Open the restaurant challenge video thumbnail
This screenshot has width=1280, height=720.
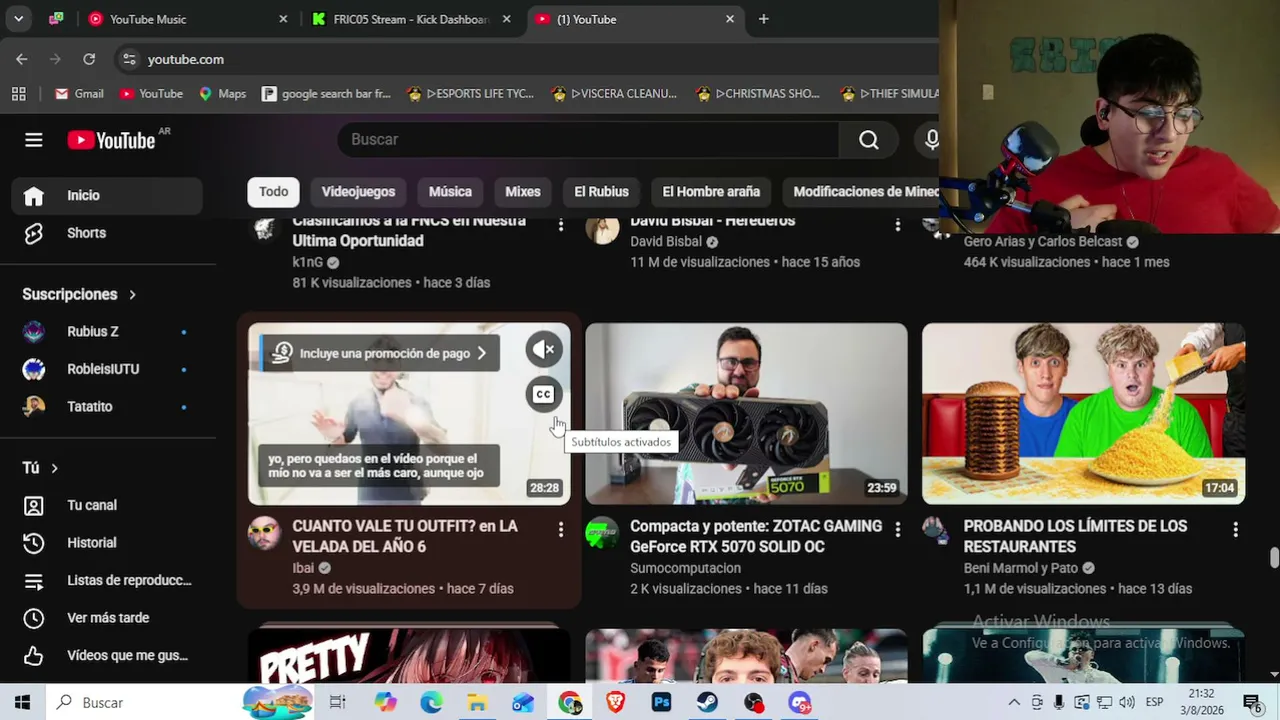(x=1083, y=413)
